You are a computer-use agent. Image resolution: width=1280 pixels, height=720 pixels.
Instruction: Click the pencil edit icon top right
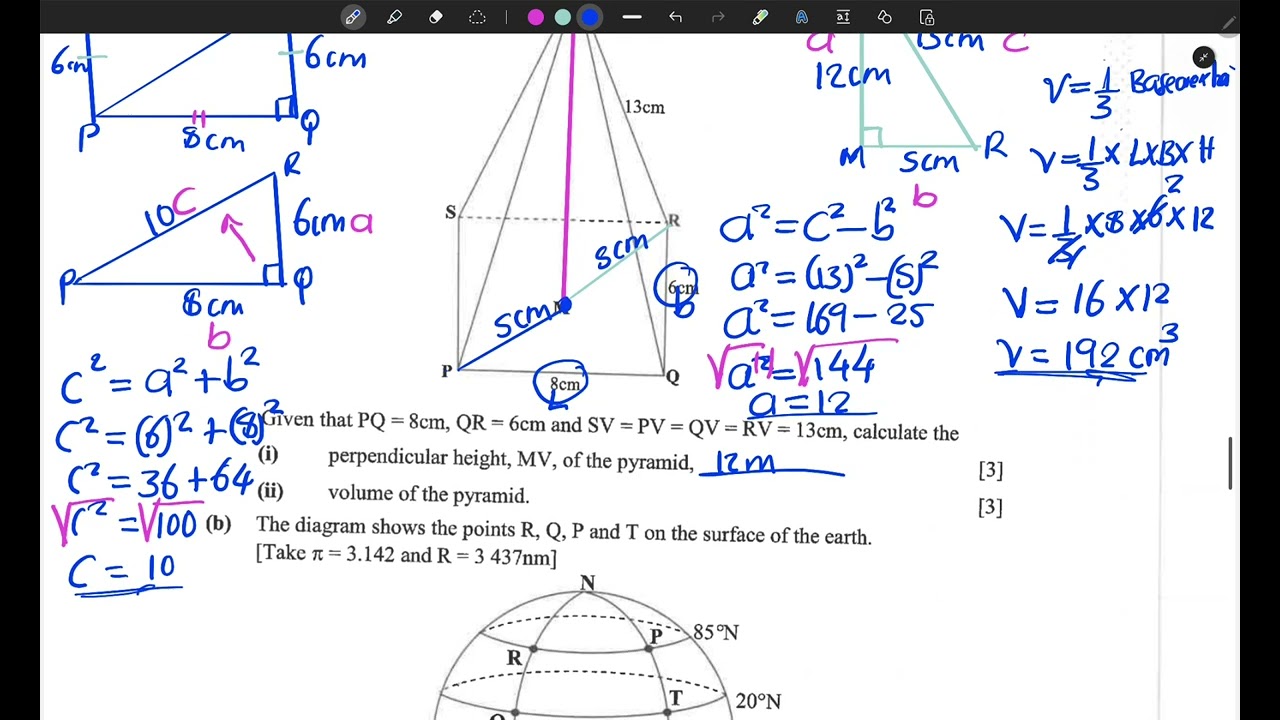[1229, 23]
